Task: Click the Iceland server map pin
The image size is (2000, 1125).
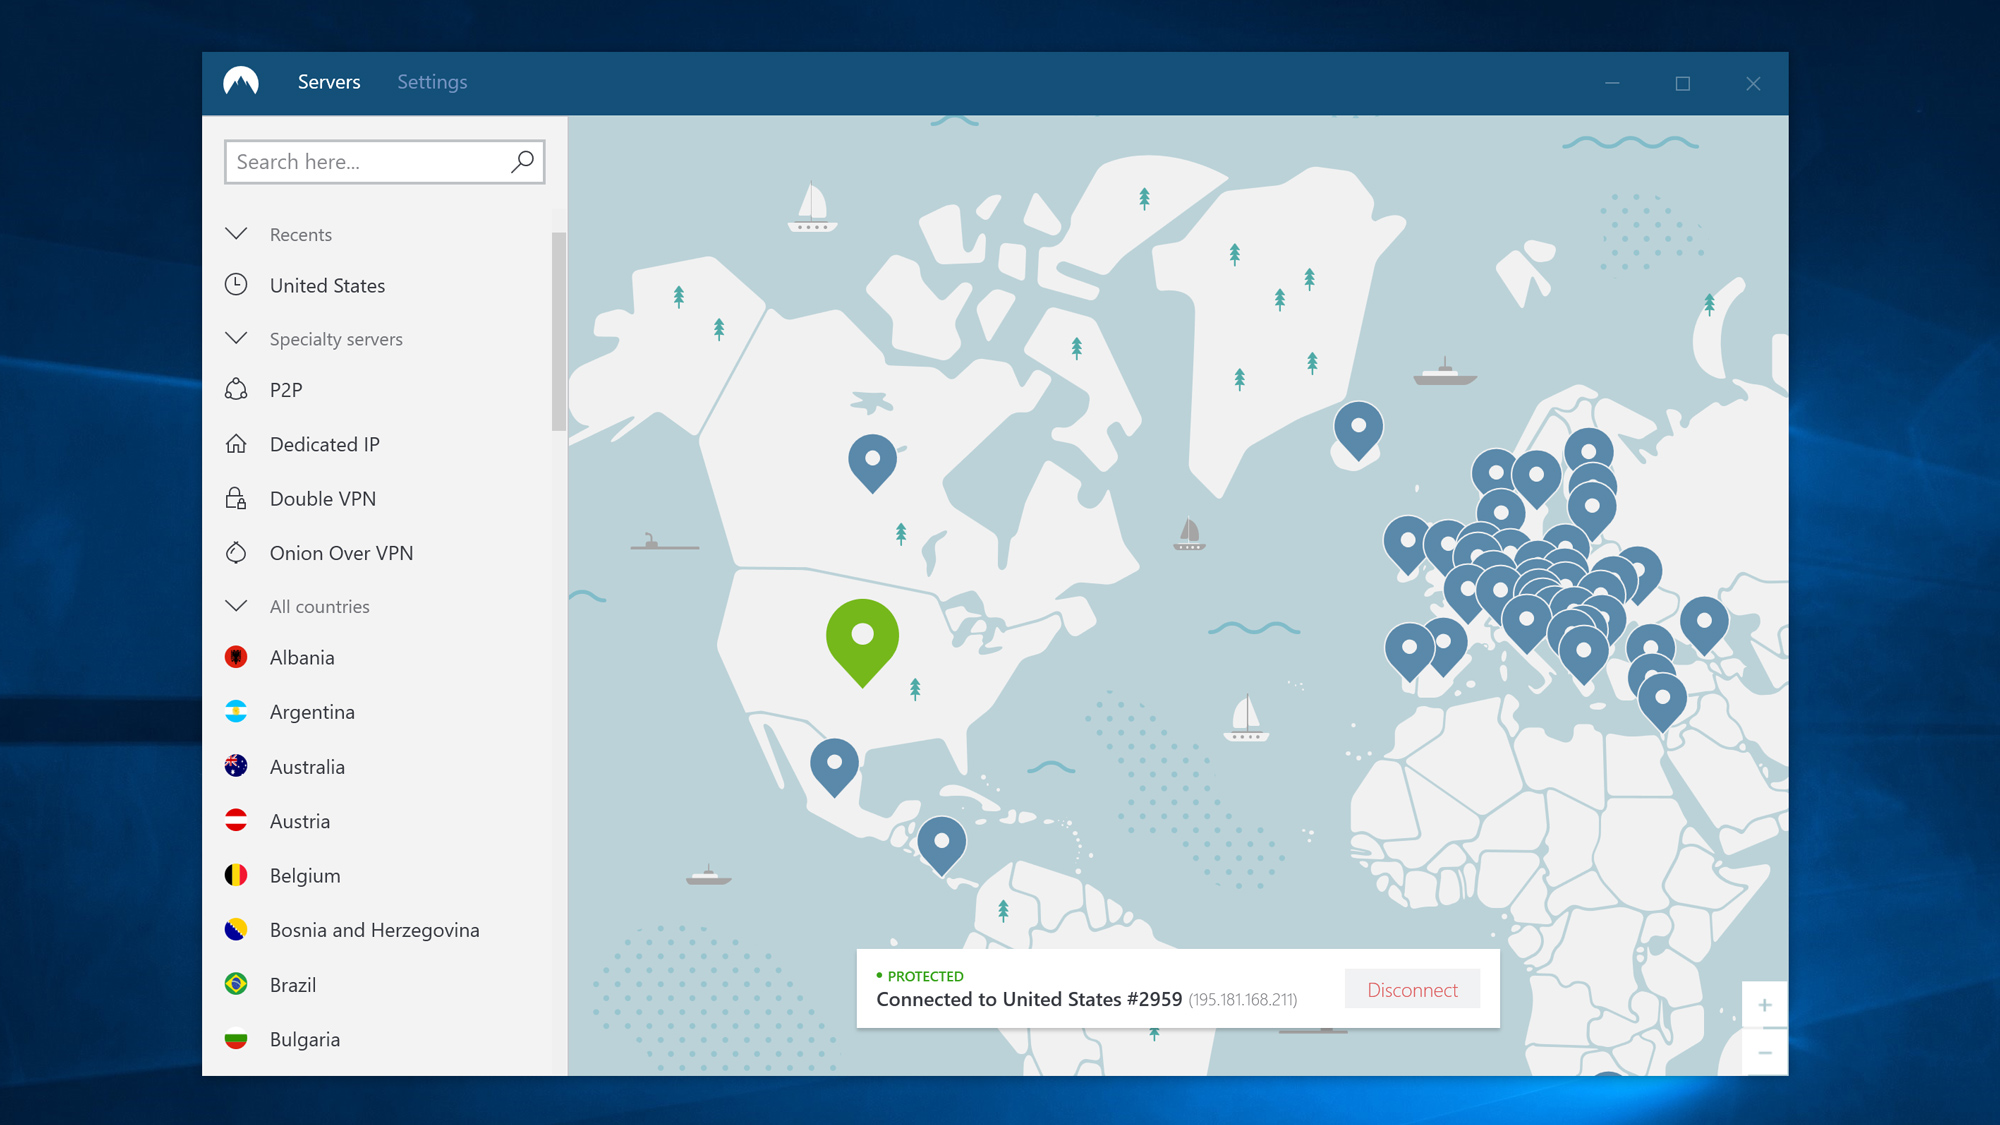Action: click(x=1358, y=428)
